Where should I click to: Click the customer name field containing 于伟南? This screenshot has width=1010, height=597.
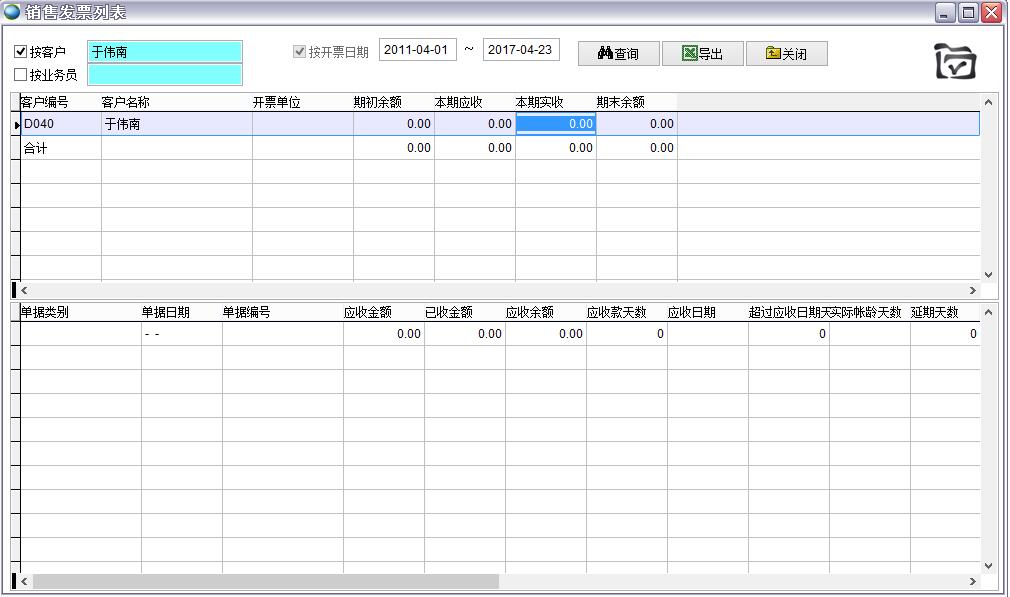tap(165, 52)
